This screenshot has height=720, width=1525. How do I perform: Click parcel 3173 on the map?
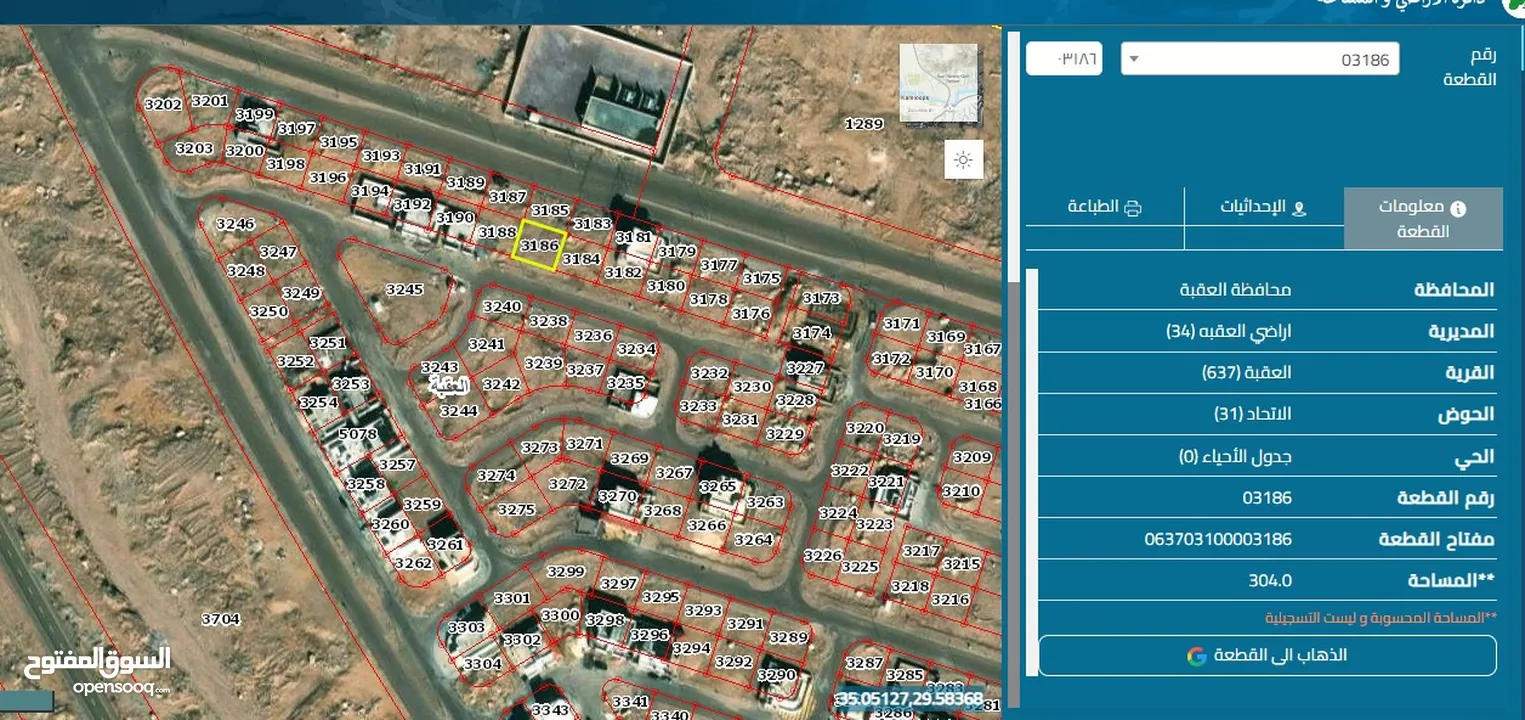point(822,298)
